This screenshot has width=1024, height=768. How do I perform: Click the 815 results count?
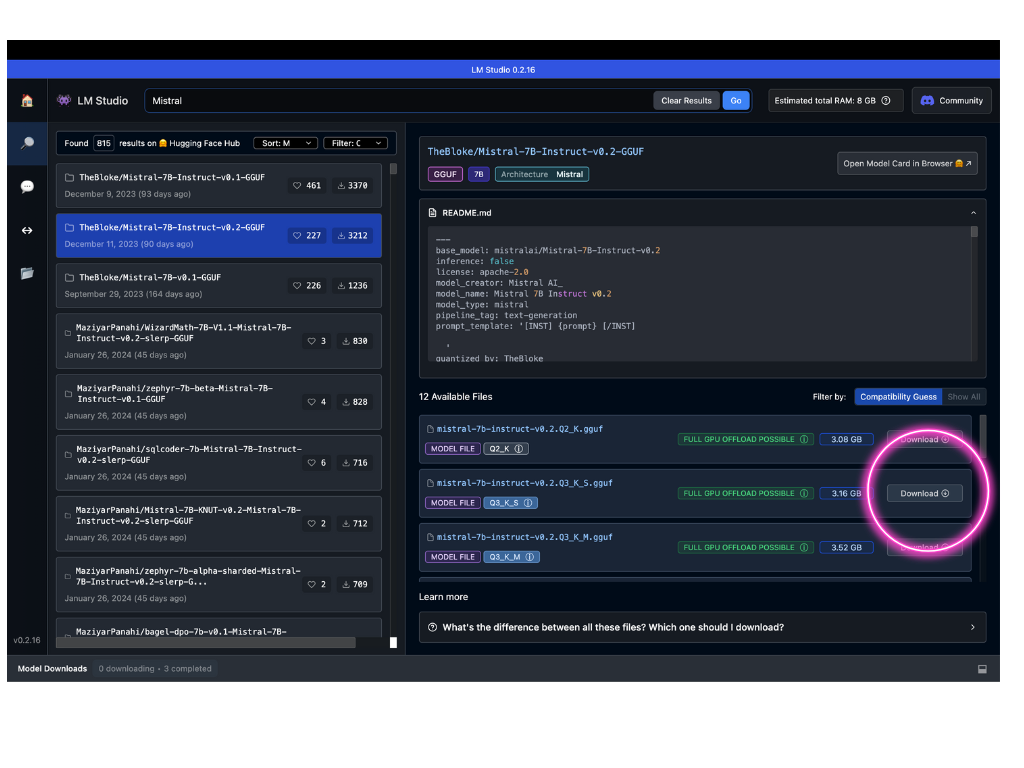click(104, 143)
